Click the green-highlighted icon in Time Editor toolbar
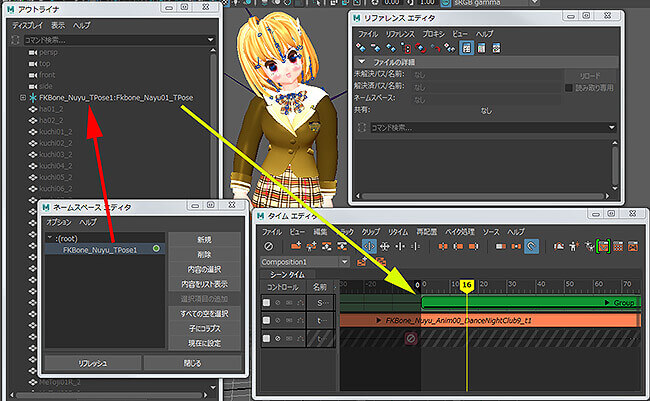 pyautogui.click(x=602, y=246)
